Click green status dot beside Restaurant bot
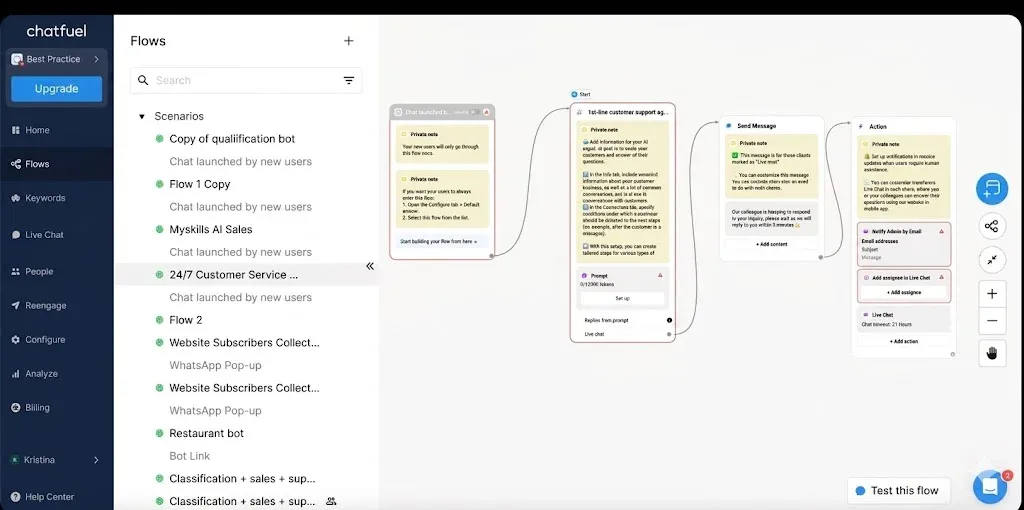The width and height of the screenshot is (1024, 510). tap(159, 433)
